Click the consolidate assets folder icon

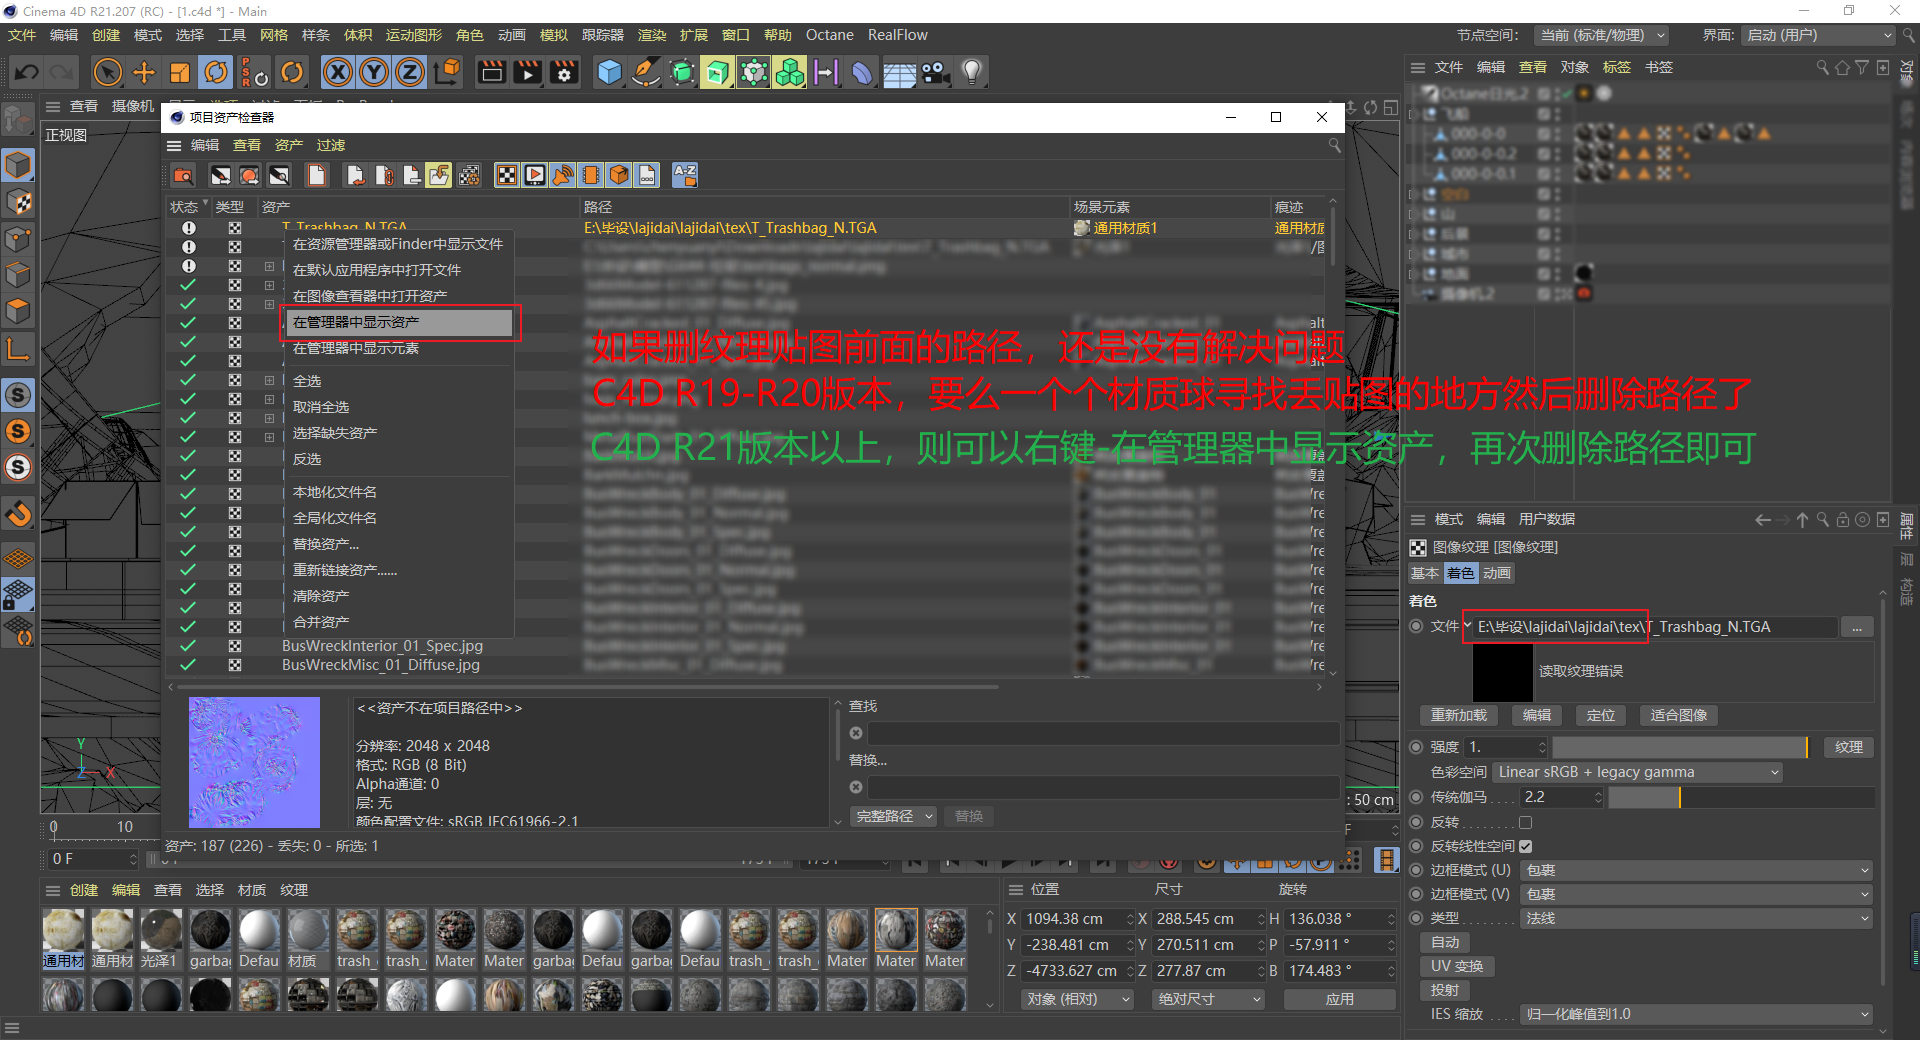pos(440,176)
